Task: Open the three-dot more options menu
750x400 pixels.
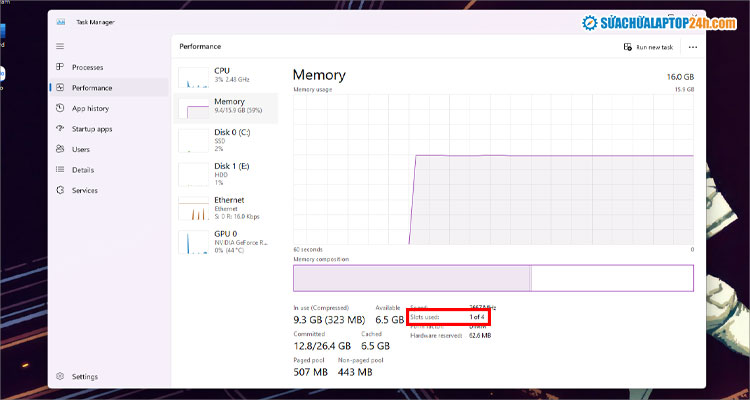Action: point(692,47)
